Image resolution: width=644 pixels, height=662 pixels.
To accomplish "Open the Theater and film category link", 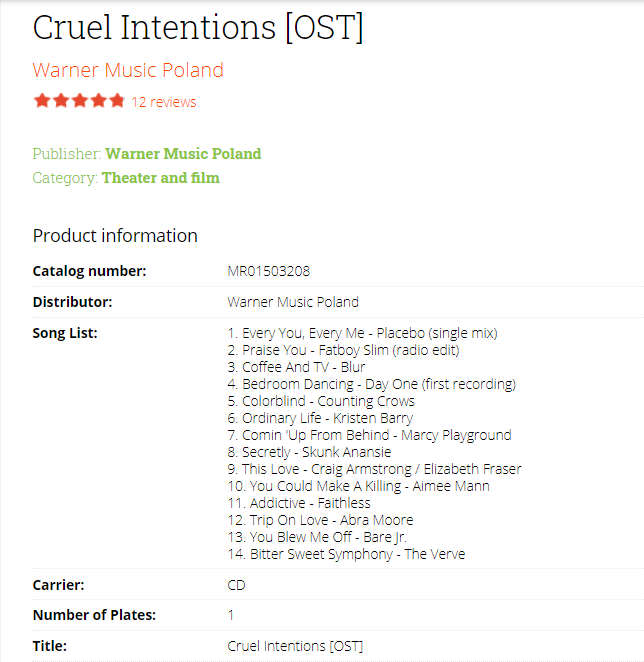I will pyautogui.click(x=160, y=178).
